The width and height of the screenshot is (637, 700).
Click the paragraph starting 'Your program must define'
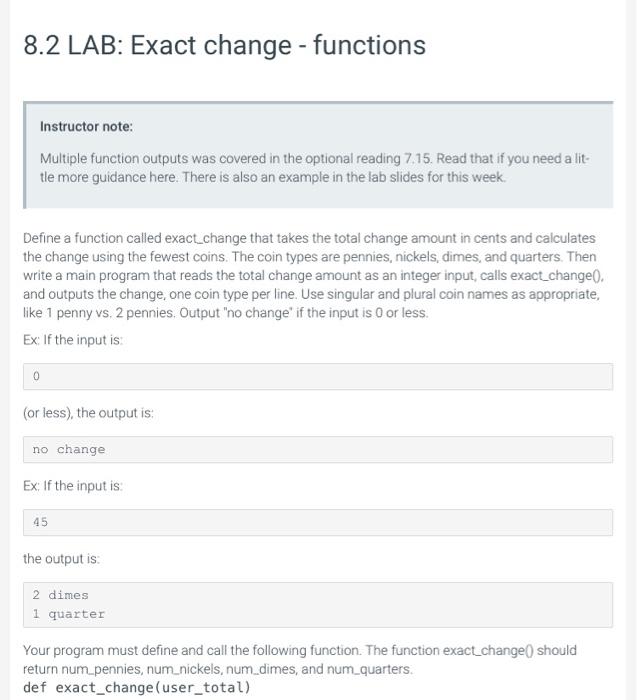(x=300, y=660)
